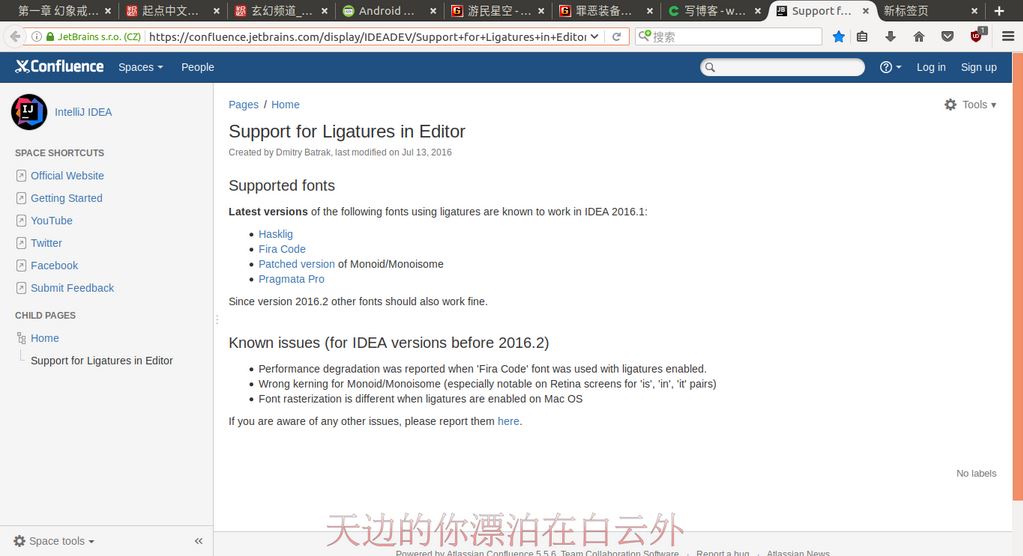The width and height of the screenshot is (1023, 556).
Task: Click the page vertical scrollbar
Action: coord(1017,277)
